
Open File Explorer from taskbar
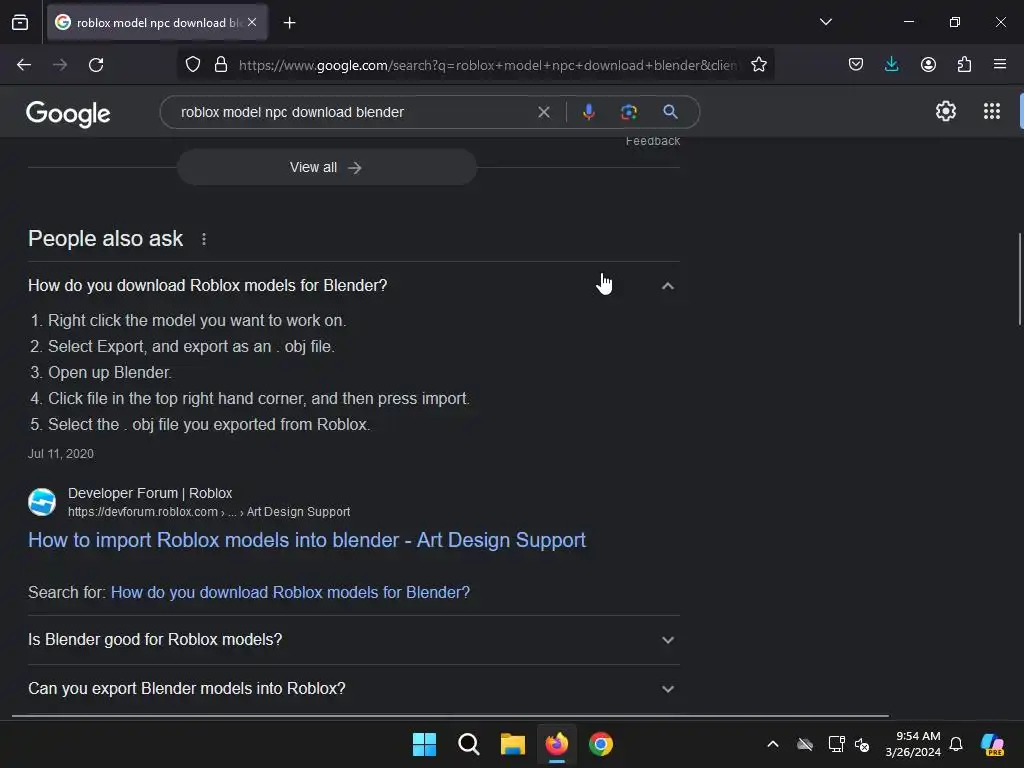[513, 744]
